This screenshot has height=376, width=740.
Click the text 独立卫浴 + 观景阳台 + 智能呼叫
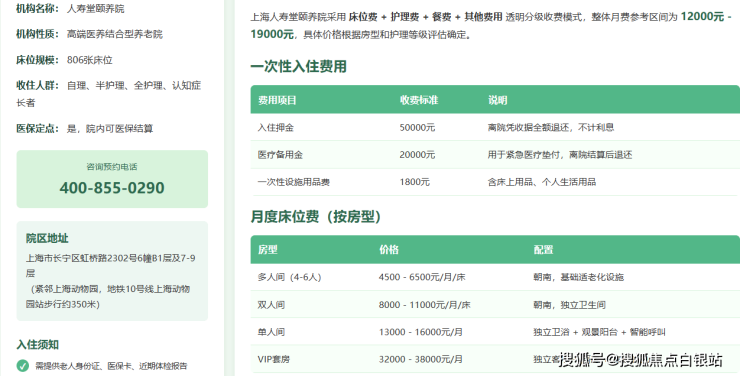tap(599, 332)
